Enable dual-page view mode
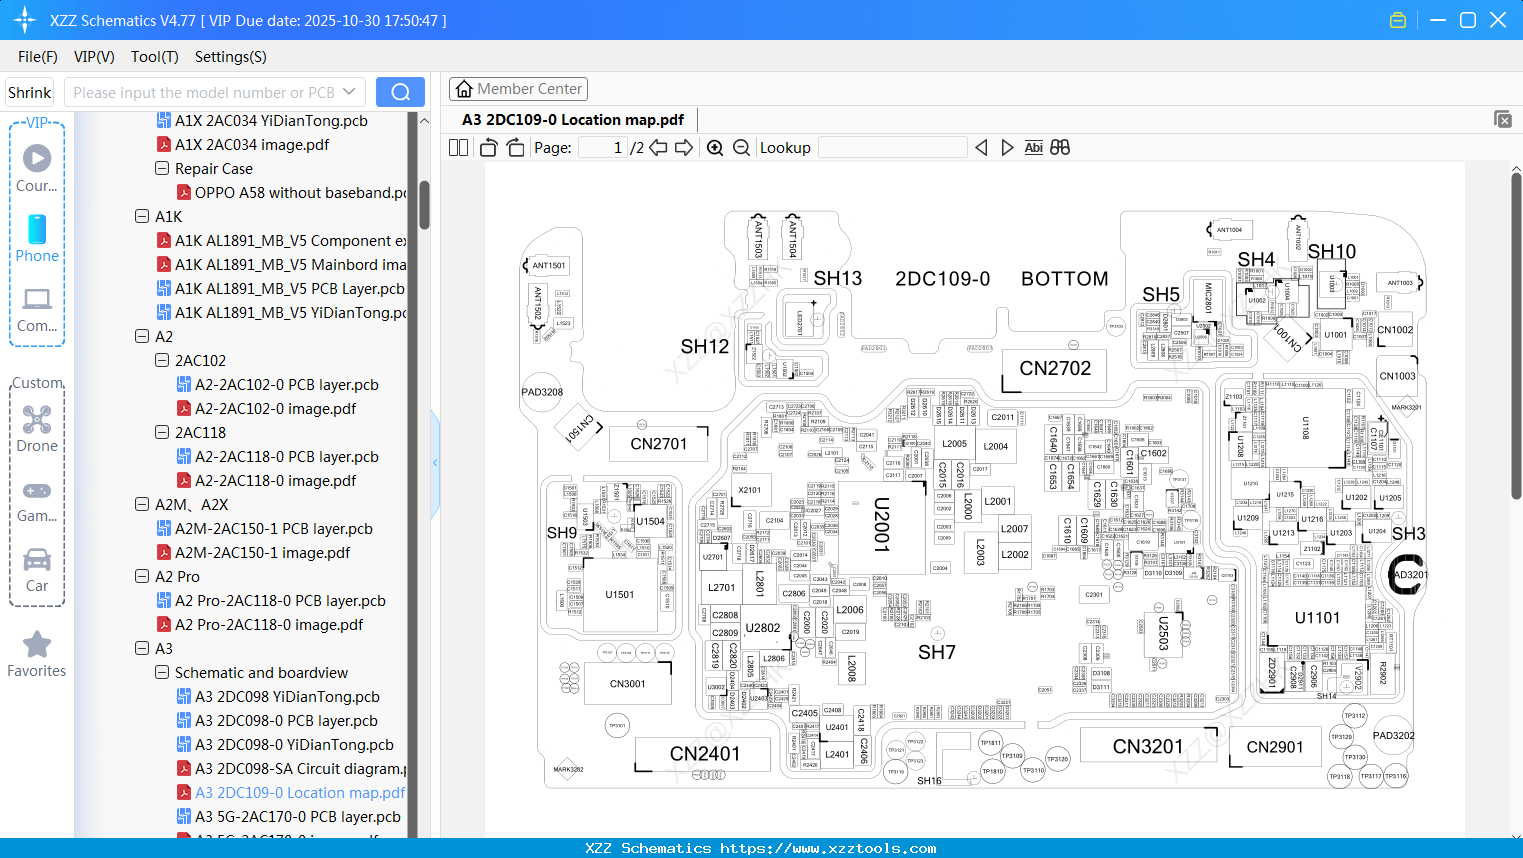This screenshot has height=858, width=1523. [x=457, y=147]
